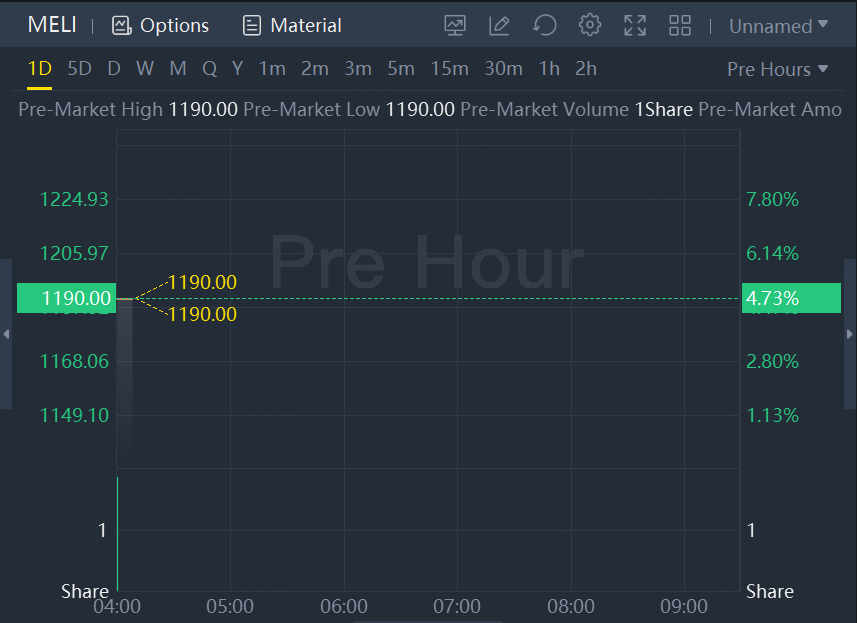Choose the 1h interval tab
The image size is (857, 623).
(549, 69)
